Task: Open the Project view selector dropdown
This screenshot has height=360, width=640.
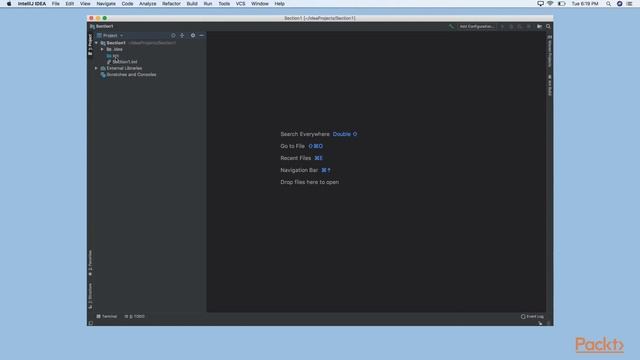Action: point(110,36)
